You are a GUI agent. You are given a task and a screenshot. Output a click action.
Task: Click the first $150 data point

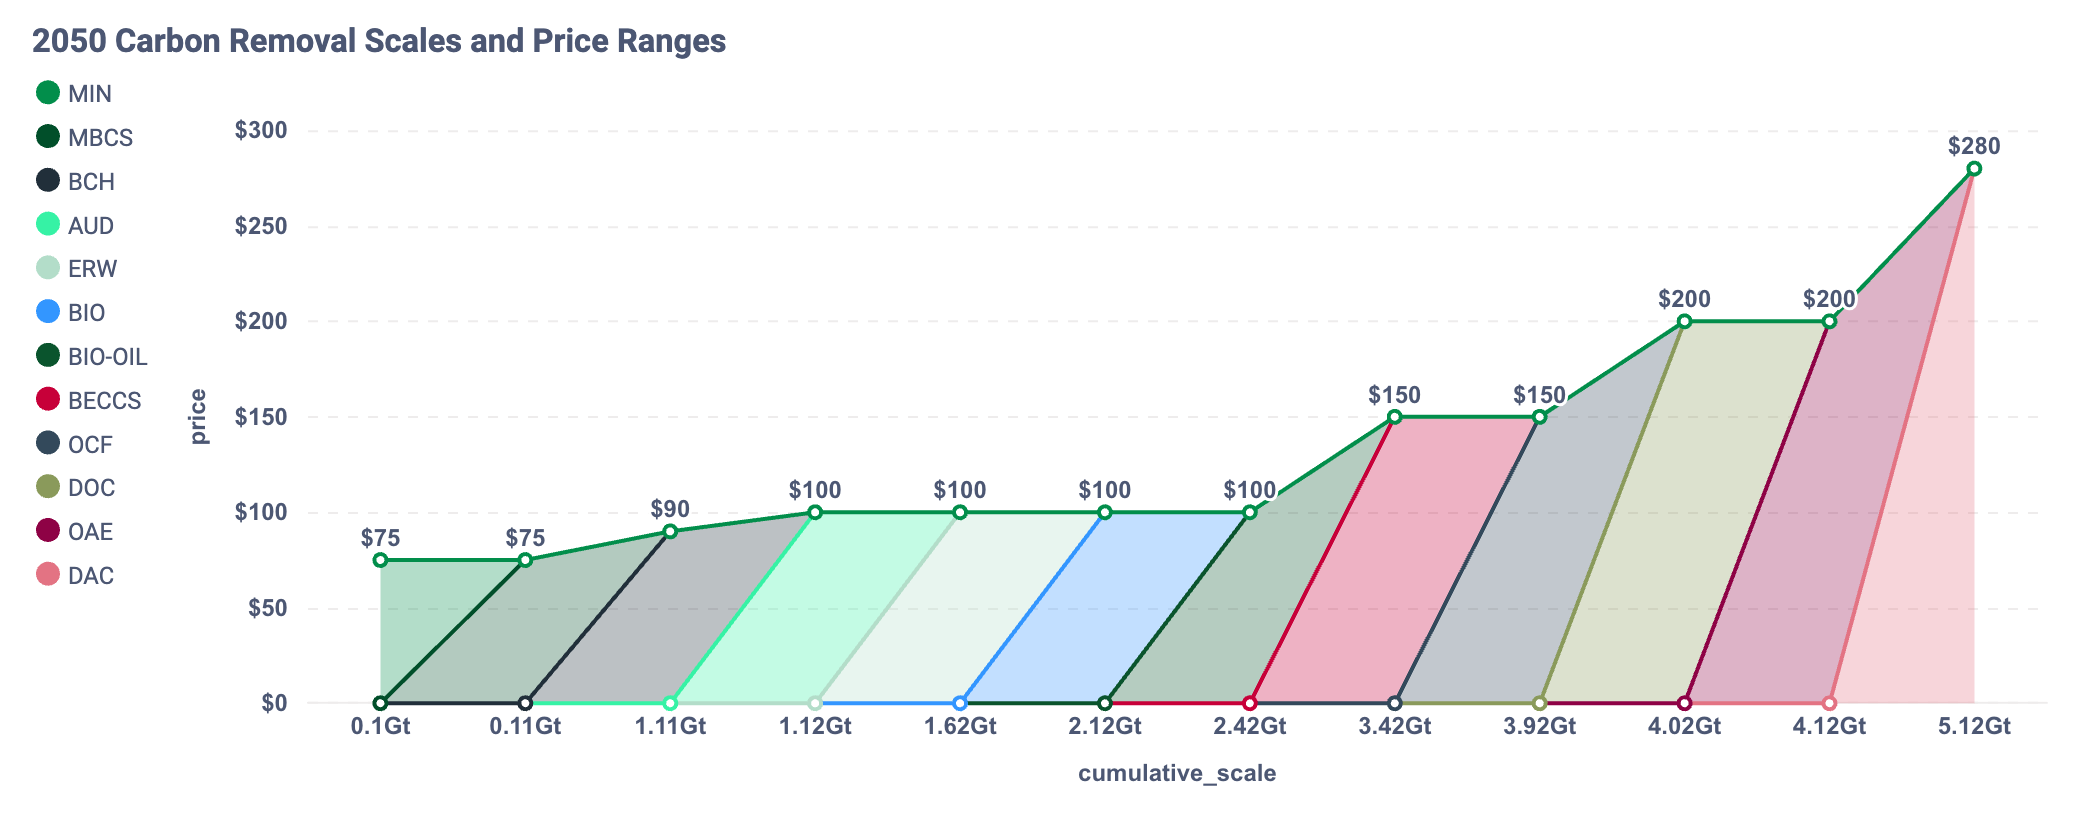point(1394,417)
